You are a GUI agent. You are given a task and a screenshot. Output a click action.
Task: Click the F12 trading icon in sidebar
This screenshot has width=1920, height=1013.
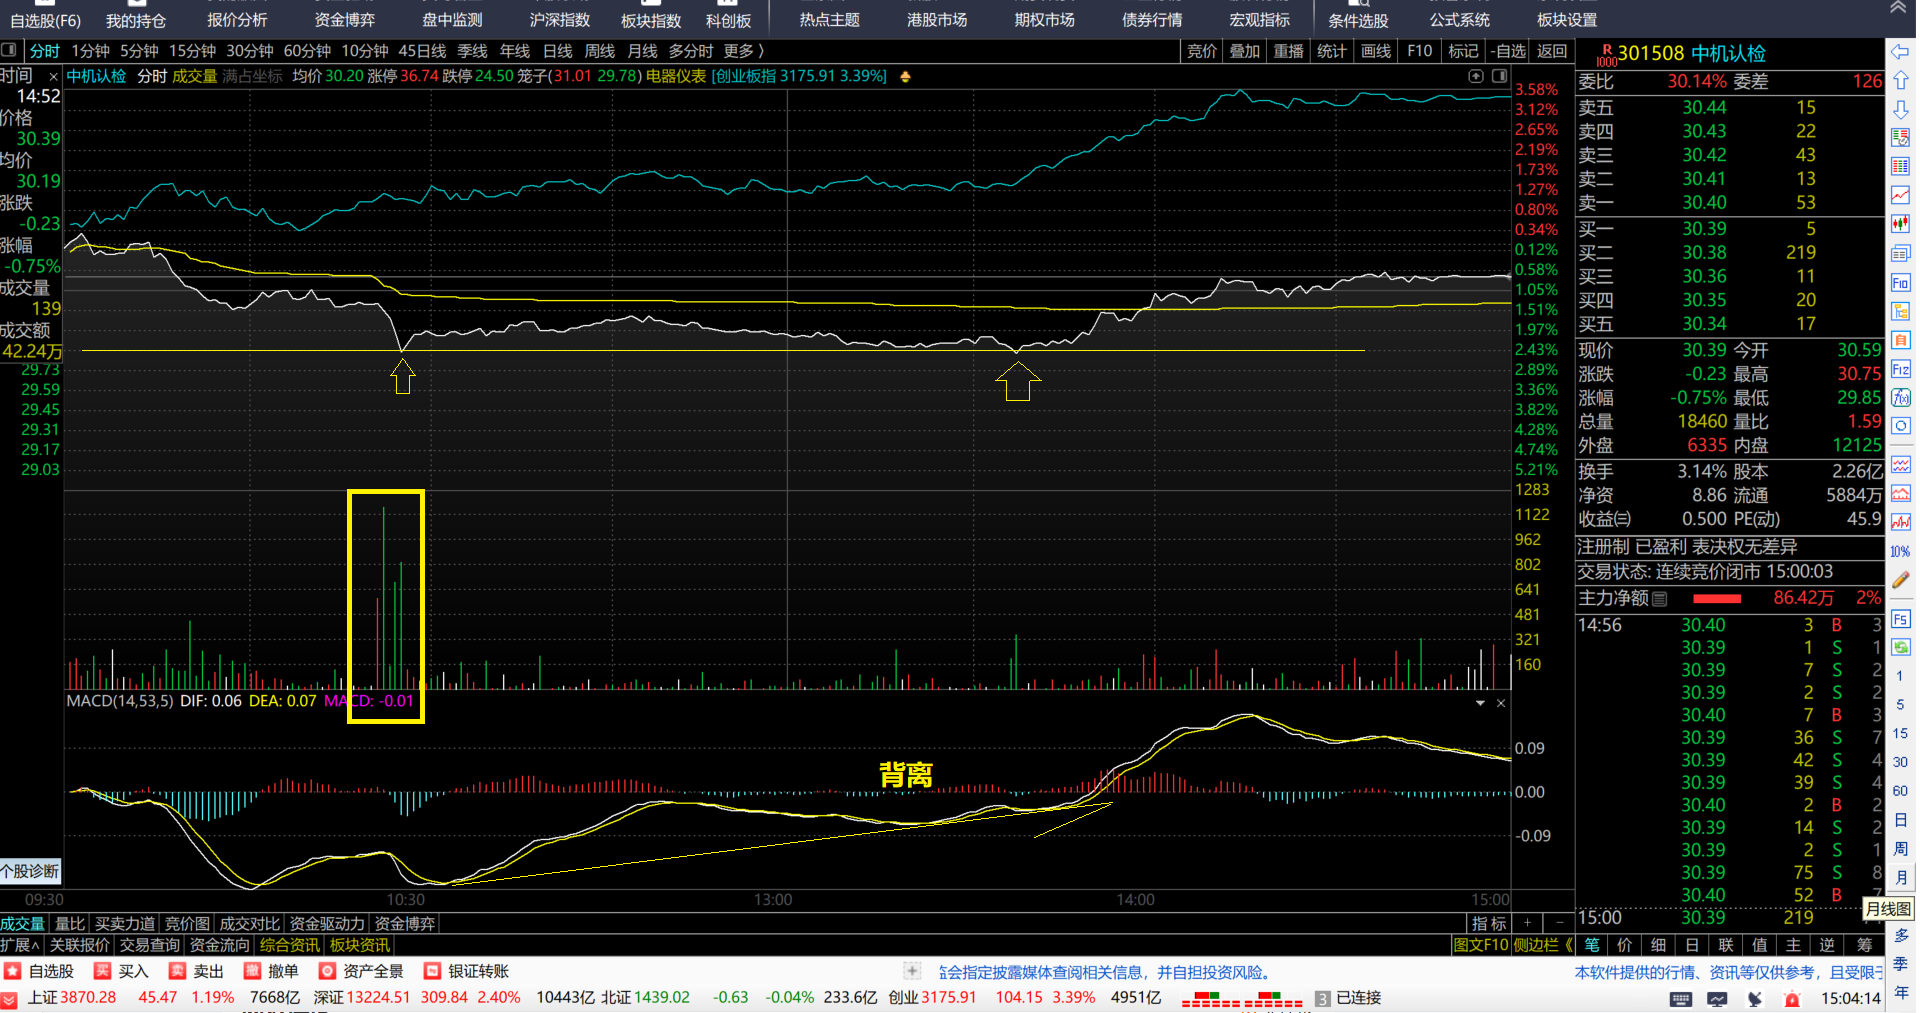click(1900, 369)
